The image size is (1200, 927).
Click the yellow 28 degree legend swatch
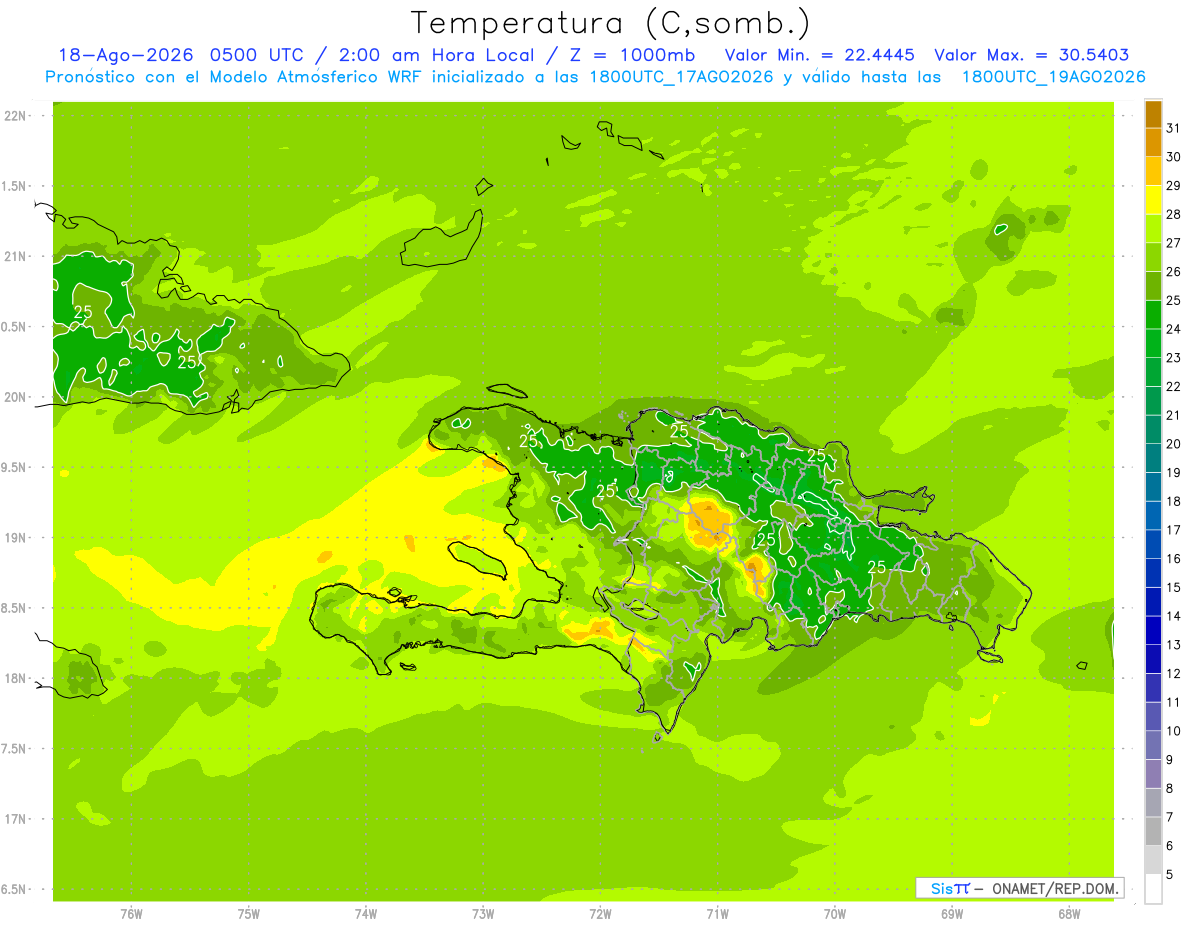click(x=1153, y=200)
